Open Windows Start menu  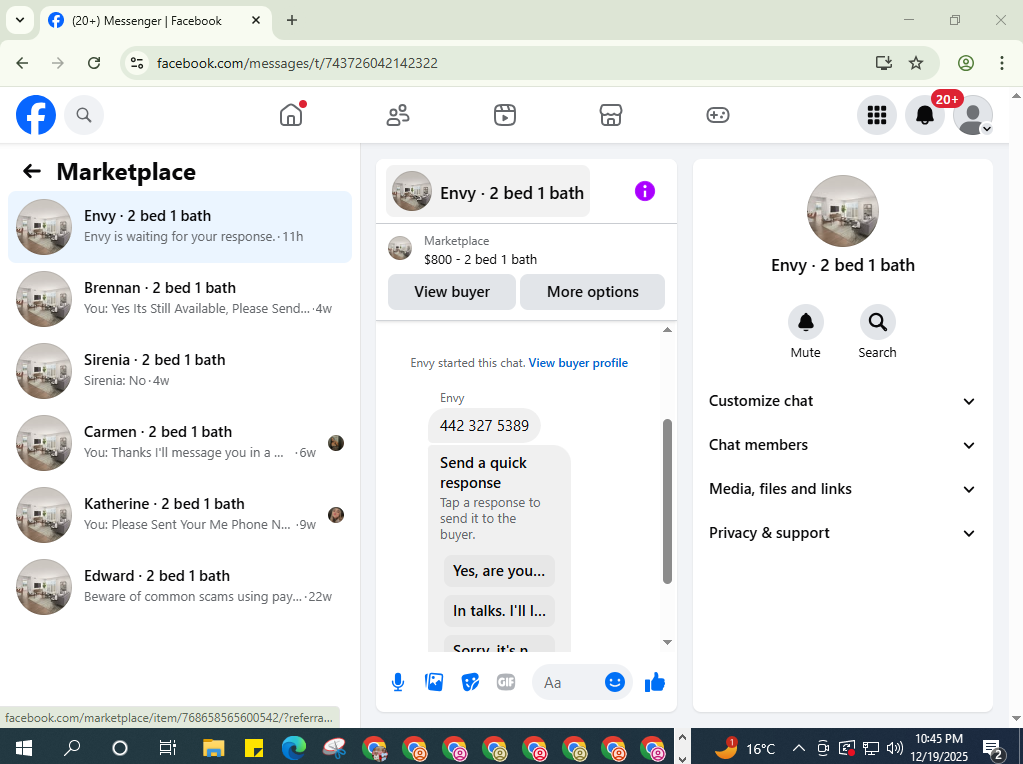pyautogui.click(x=23, y=747)
